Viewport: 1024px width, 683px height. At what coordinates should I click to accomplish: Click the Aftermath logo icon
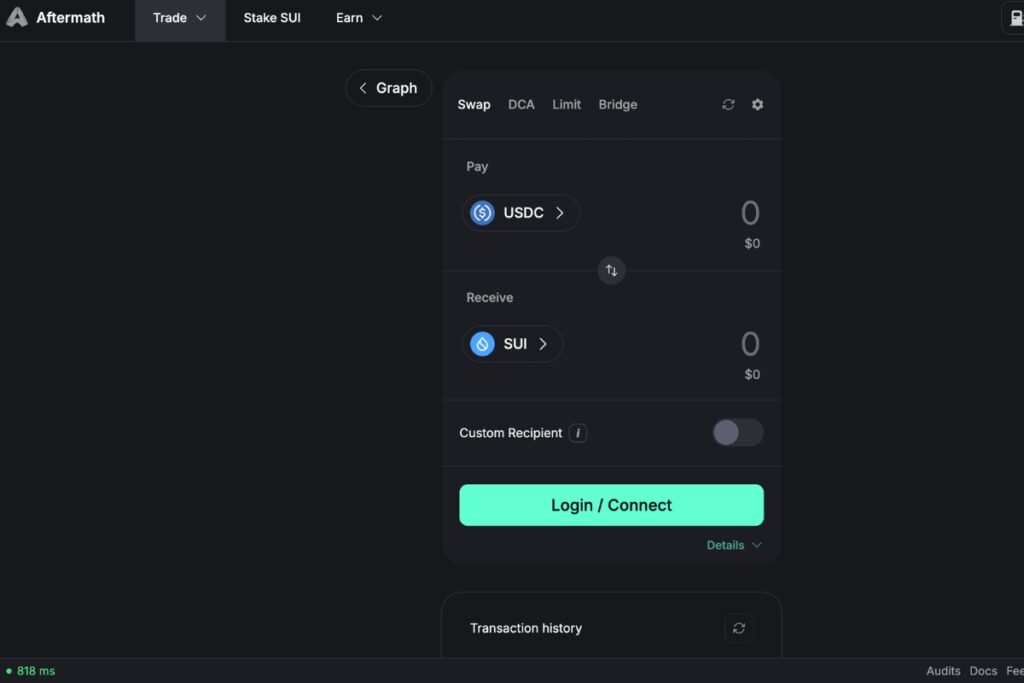(16, 17)
